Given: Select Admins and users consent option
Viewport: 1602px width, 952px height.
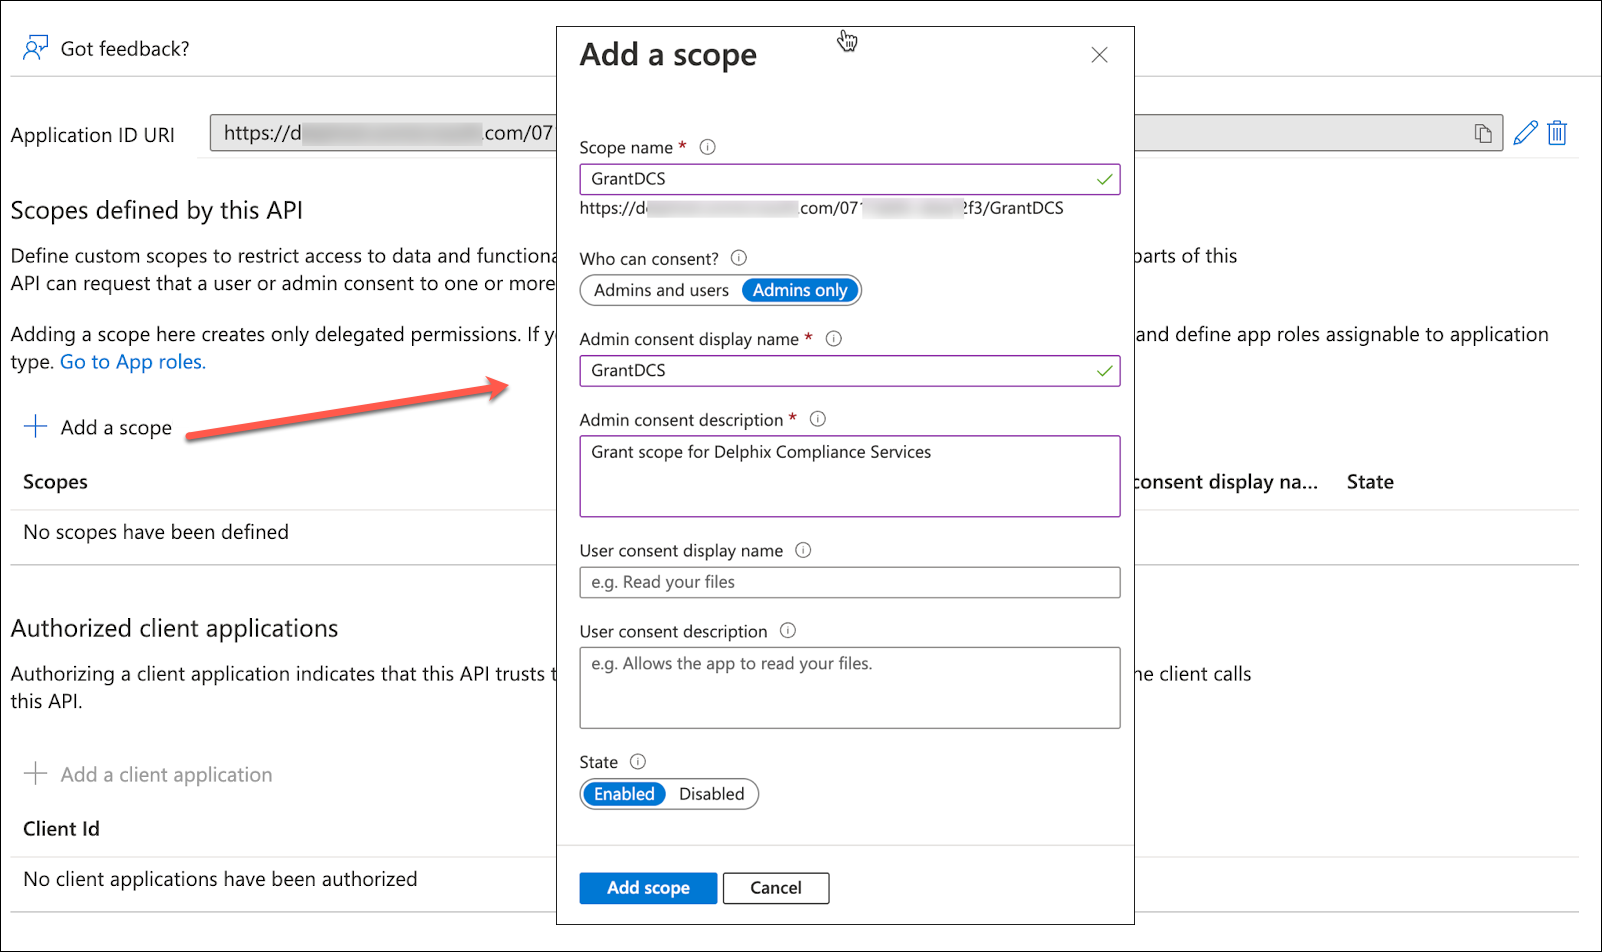Looking at the screenshot, I should tap(661, 290).
